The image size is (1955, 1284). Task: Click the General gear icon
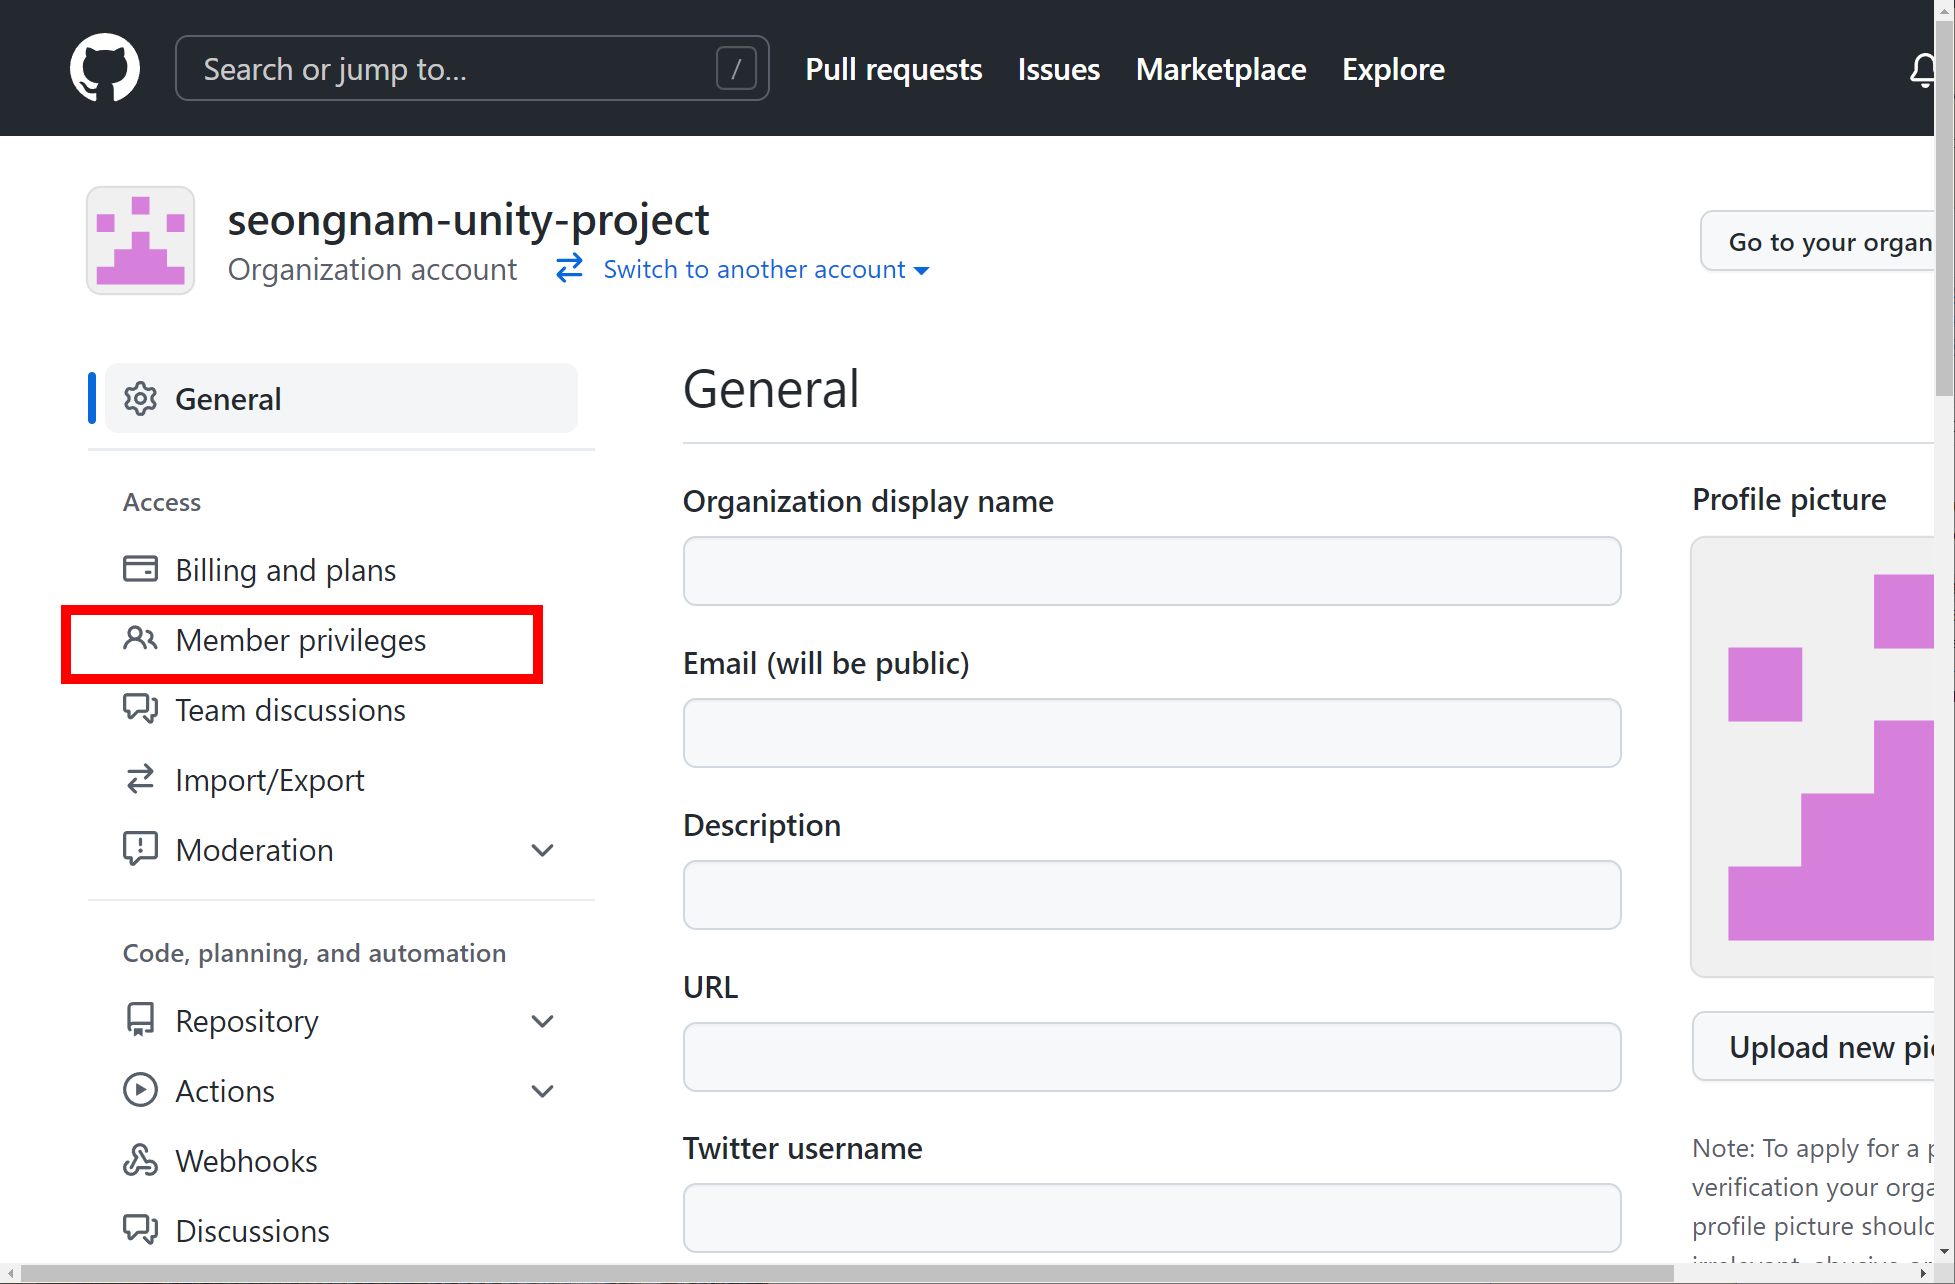[x=140, y=399]
